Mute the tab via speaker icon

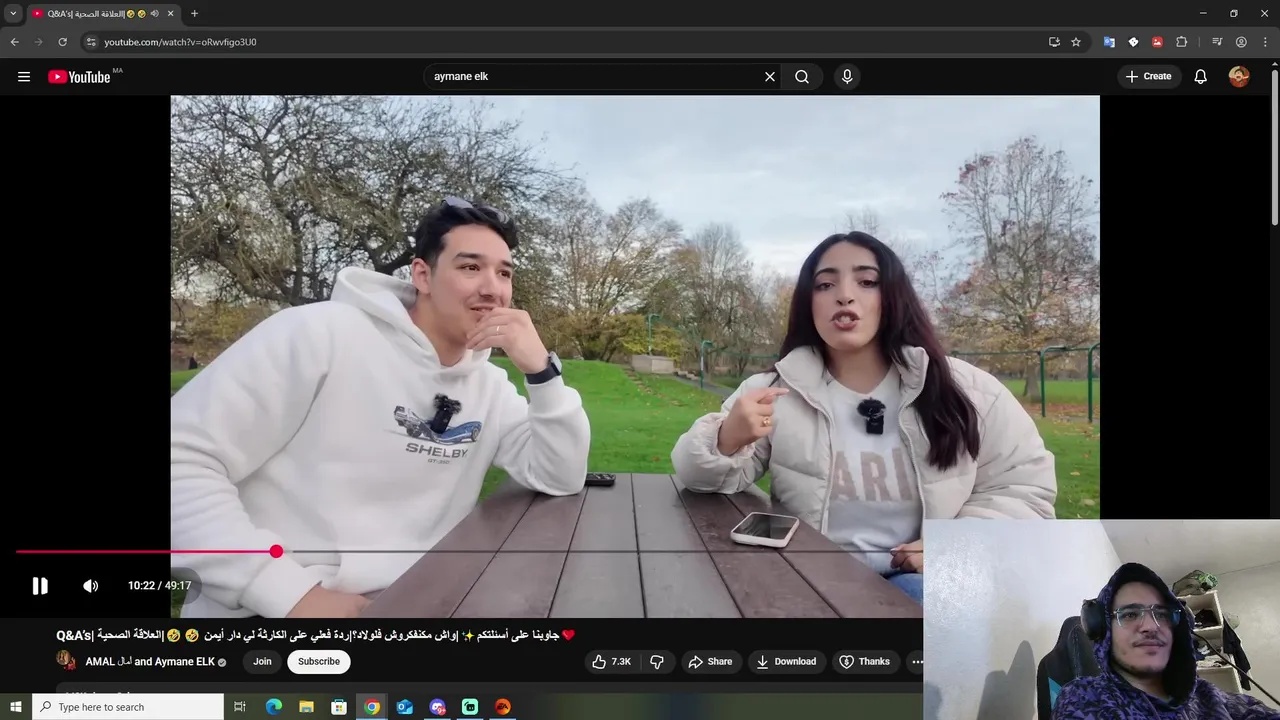tap(154, 14)
